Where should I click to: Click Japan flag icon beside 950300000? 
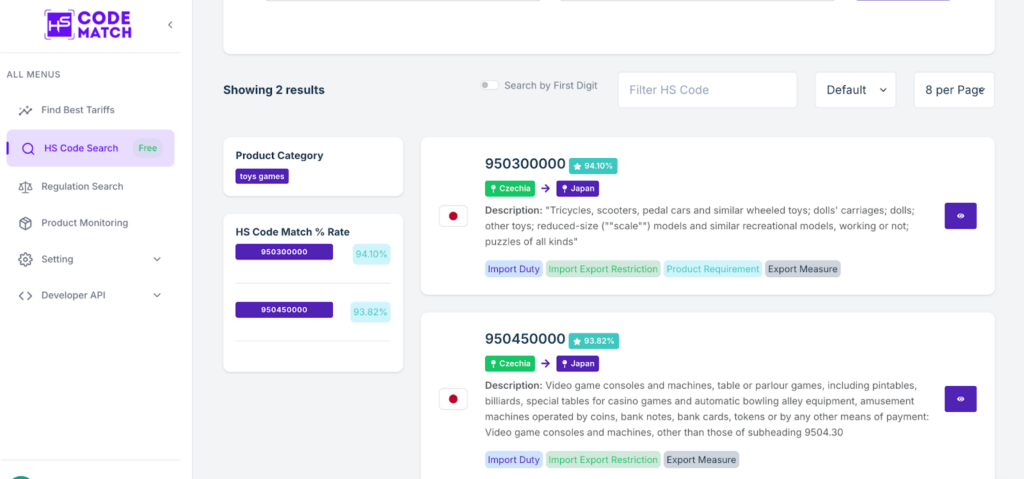click(453, 216)
